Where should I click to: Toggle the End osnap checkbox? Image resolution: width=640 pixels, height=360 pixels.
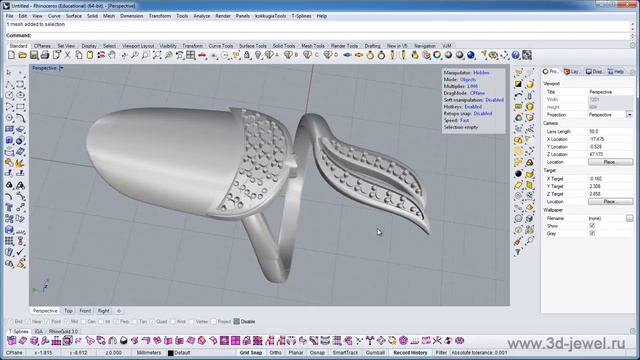pos(11,322)
